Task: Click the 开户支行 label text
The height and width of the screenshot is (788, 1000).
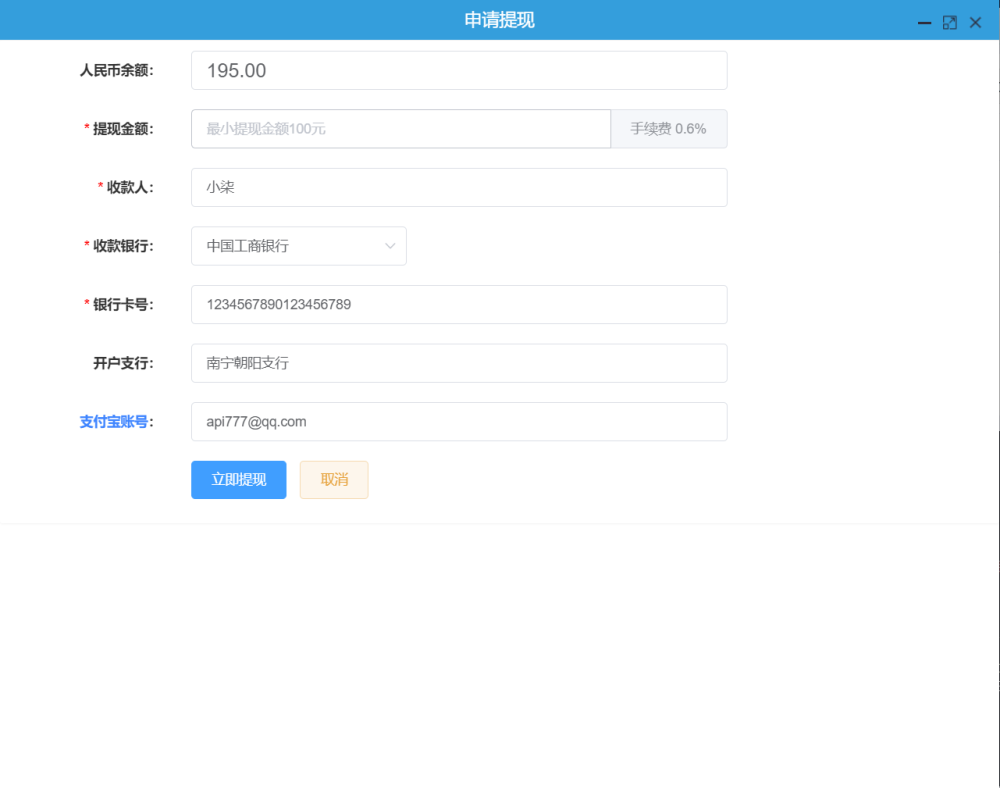Action: click(x=123, y=363)
